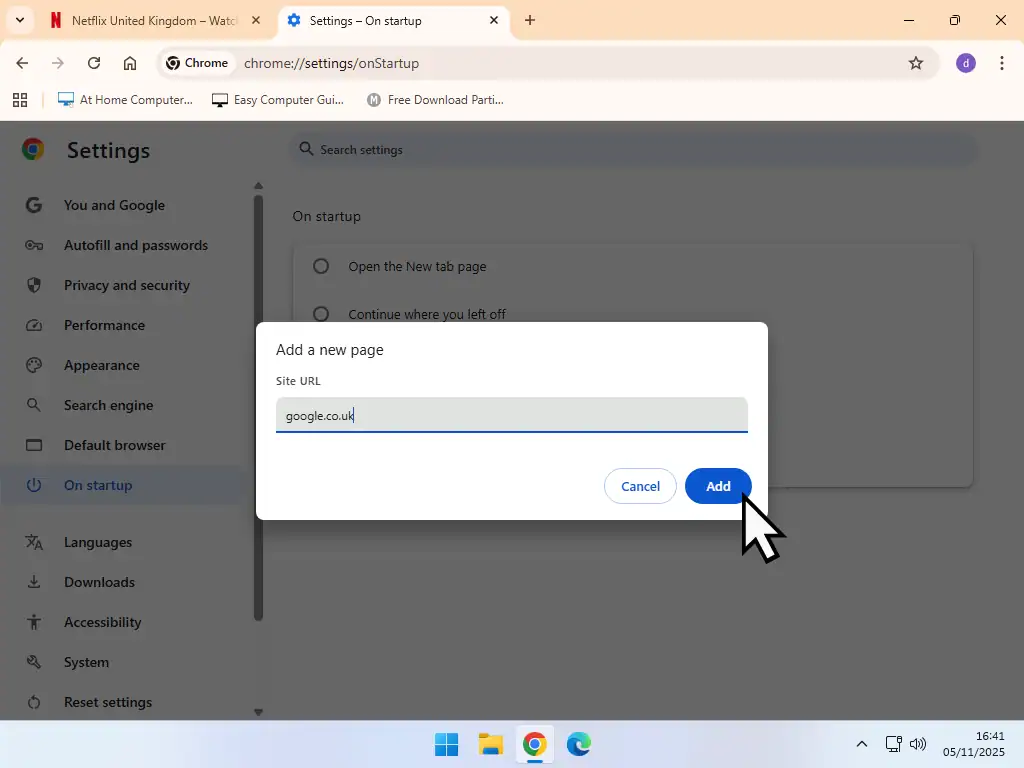Reload the Settings page
The image size is (1024, 768).
point(93,62)
